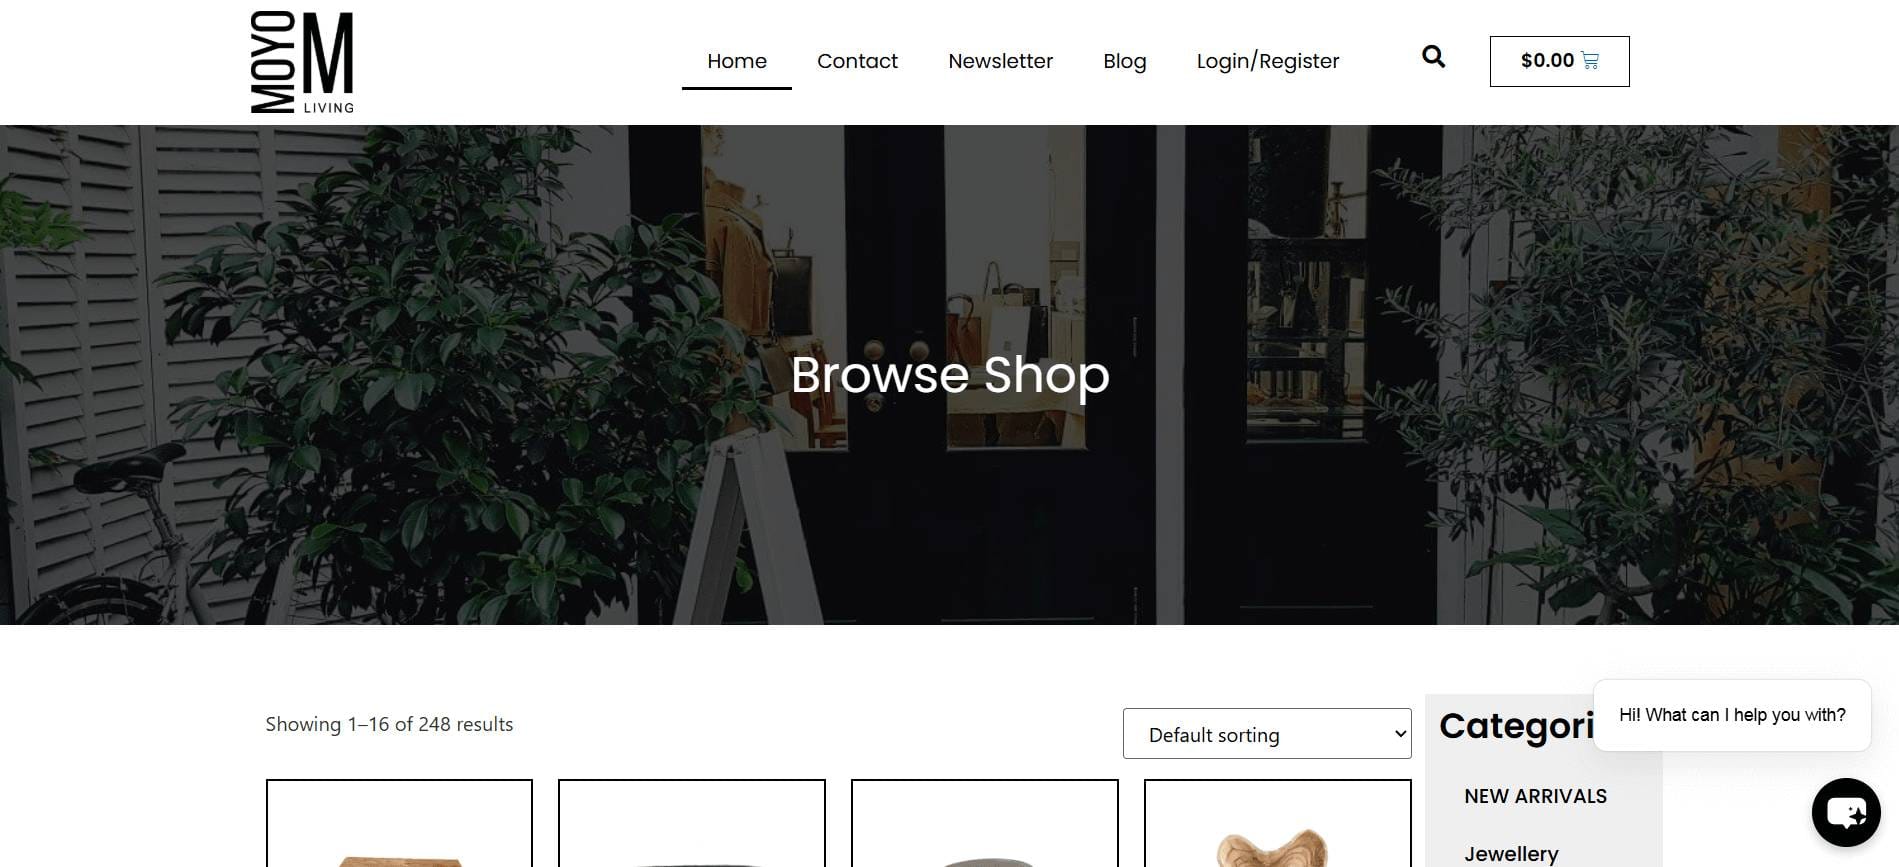
Task: Open the chat widget bubble icon
Action: click(1846, 812)
